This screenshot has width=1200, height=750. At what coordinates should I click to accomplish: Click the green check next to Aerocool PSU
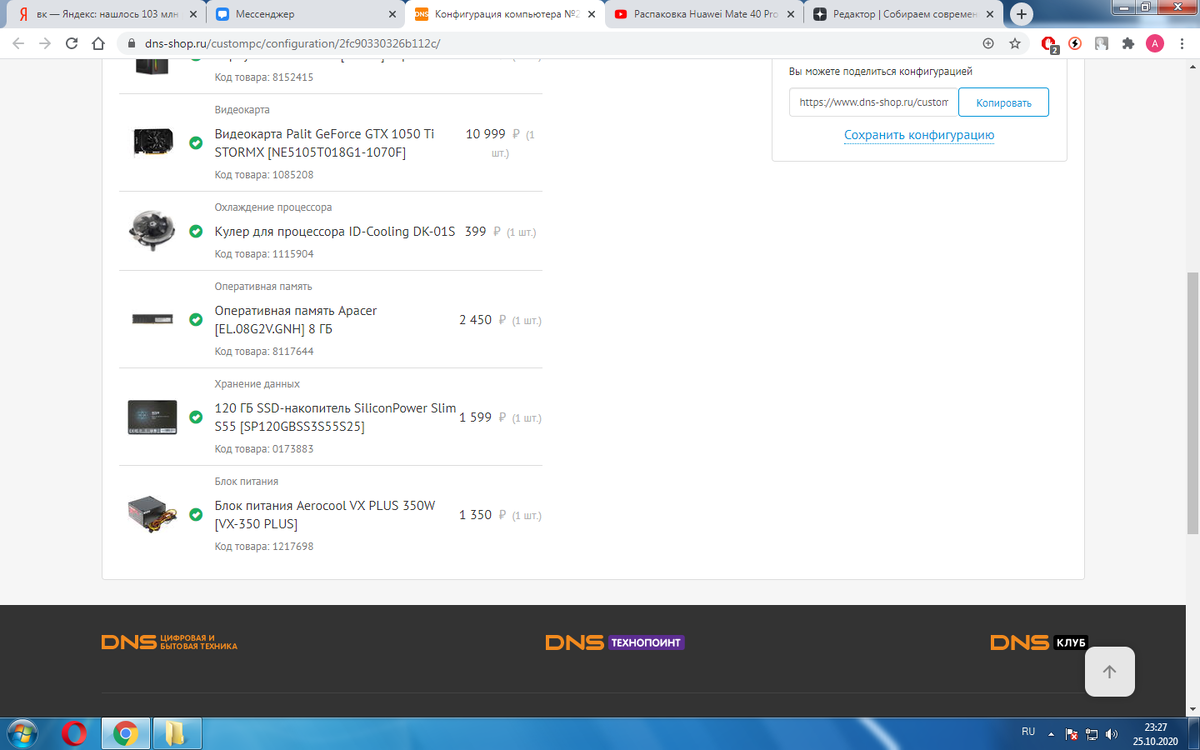click(196, 515)
